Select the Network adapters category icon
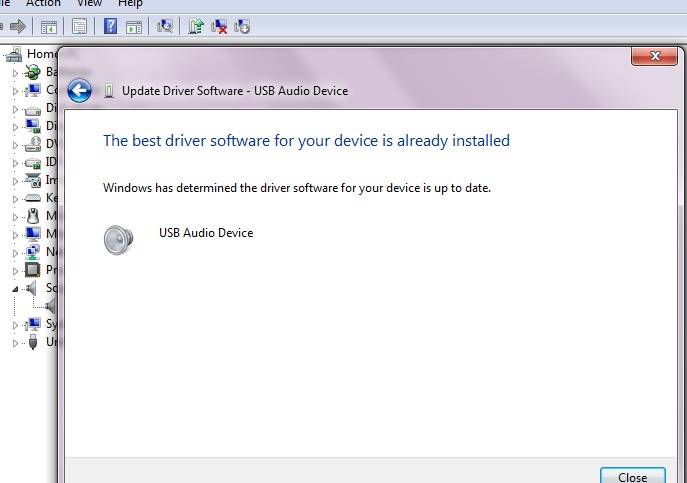This screenshot has width=687, height=483. point(32,252)
